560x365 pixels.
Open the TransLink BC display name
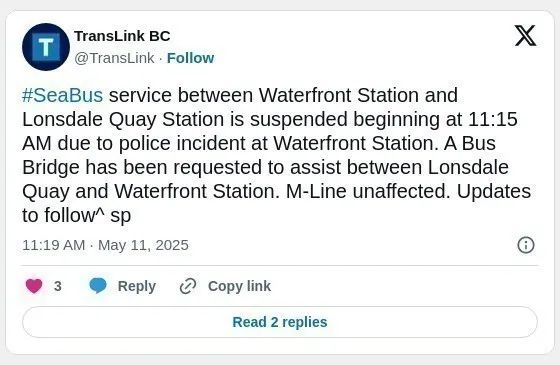(x=122, y=36)
